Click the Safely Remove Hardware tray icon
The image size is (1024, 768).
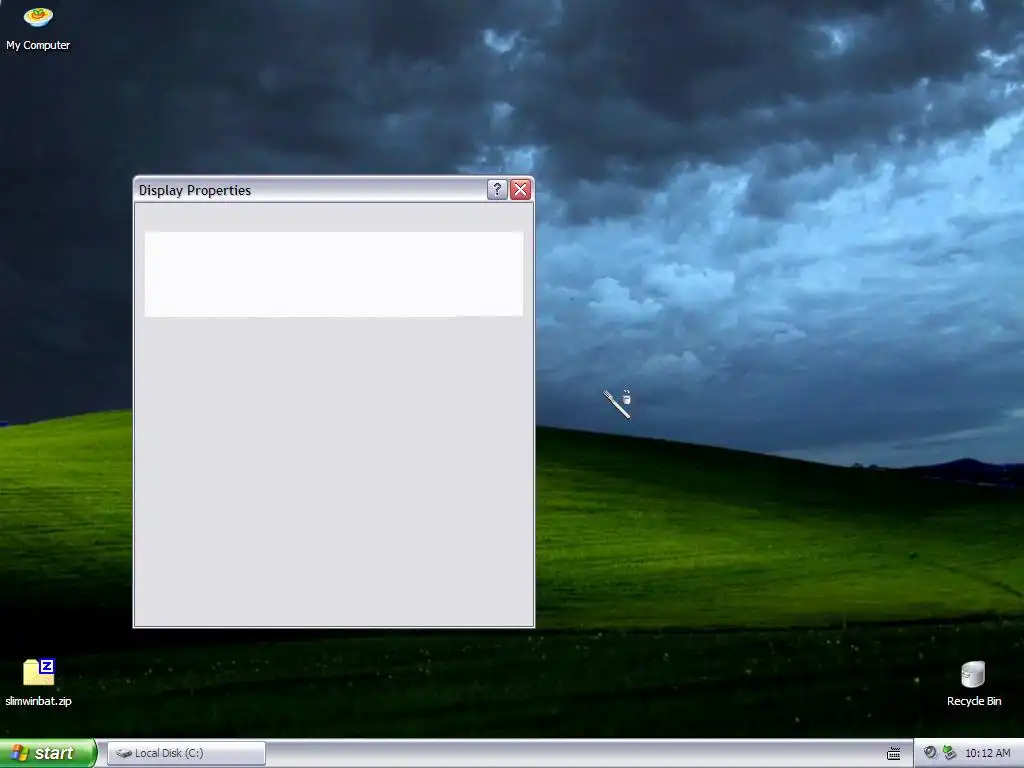click(950, 753)
